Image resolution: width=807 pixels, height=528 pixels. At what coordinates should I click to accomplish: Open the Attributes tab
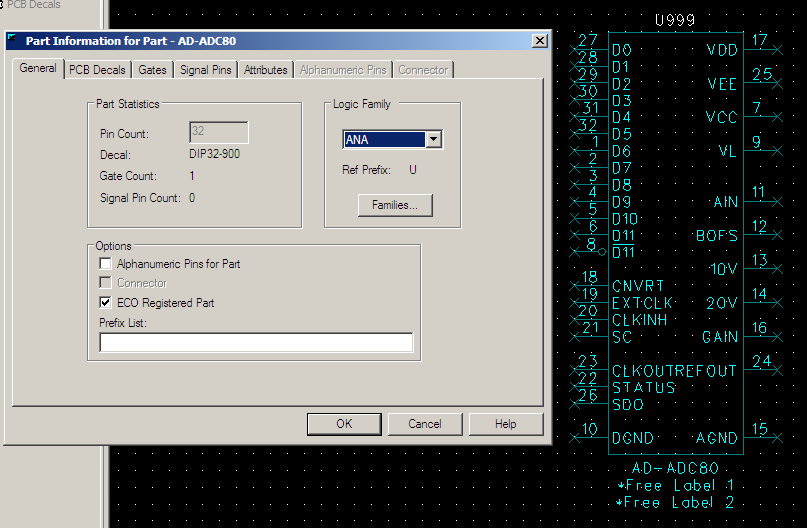pos(266,70)
